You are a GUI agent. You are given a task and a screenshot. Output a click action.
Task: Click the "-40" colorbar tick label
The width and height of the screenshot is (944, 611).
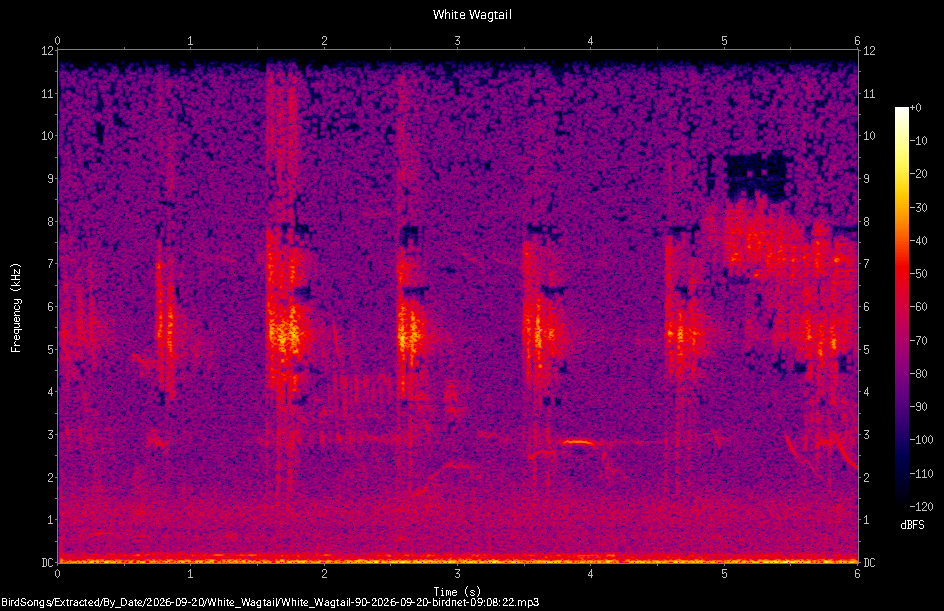click(x=919, y=241)
